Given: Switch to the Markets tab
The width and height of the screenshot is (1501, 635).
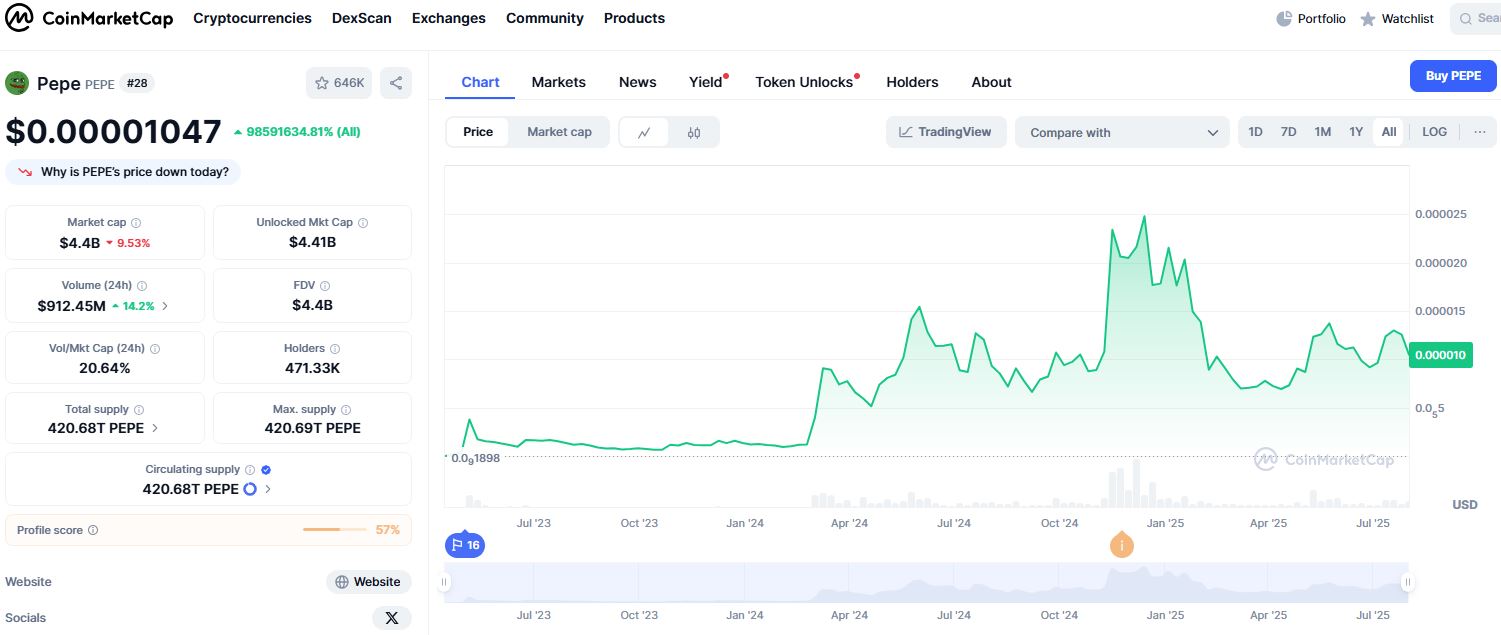Looking at the screenshot, I should pyautogui.click(x=559, y=82).
